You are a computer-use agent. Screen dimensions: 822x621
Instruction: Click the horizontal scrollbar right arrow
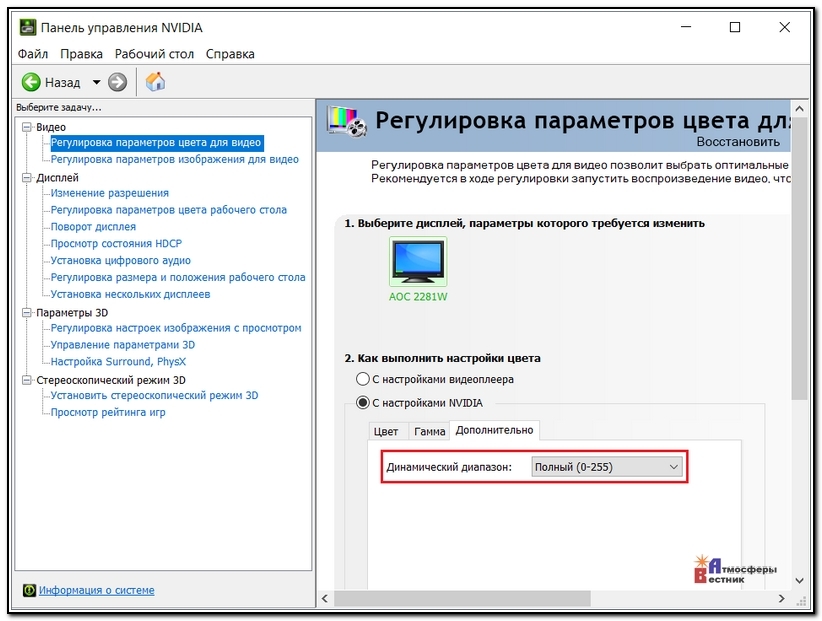[x=782, y=598]
